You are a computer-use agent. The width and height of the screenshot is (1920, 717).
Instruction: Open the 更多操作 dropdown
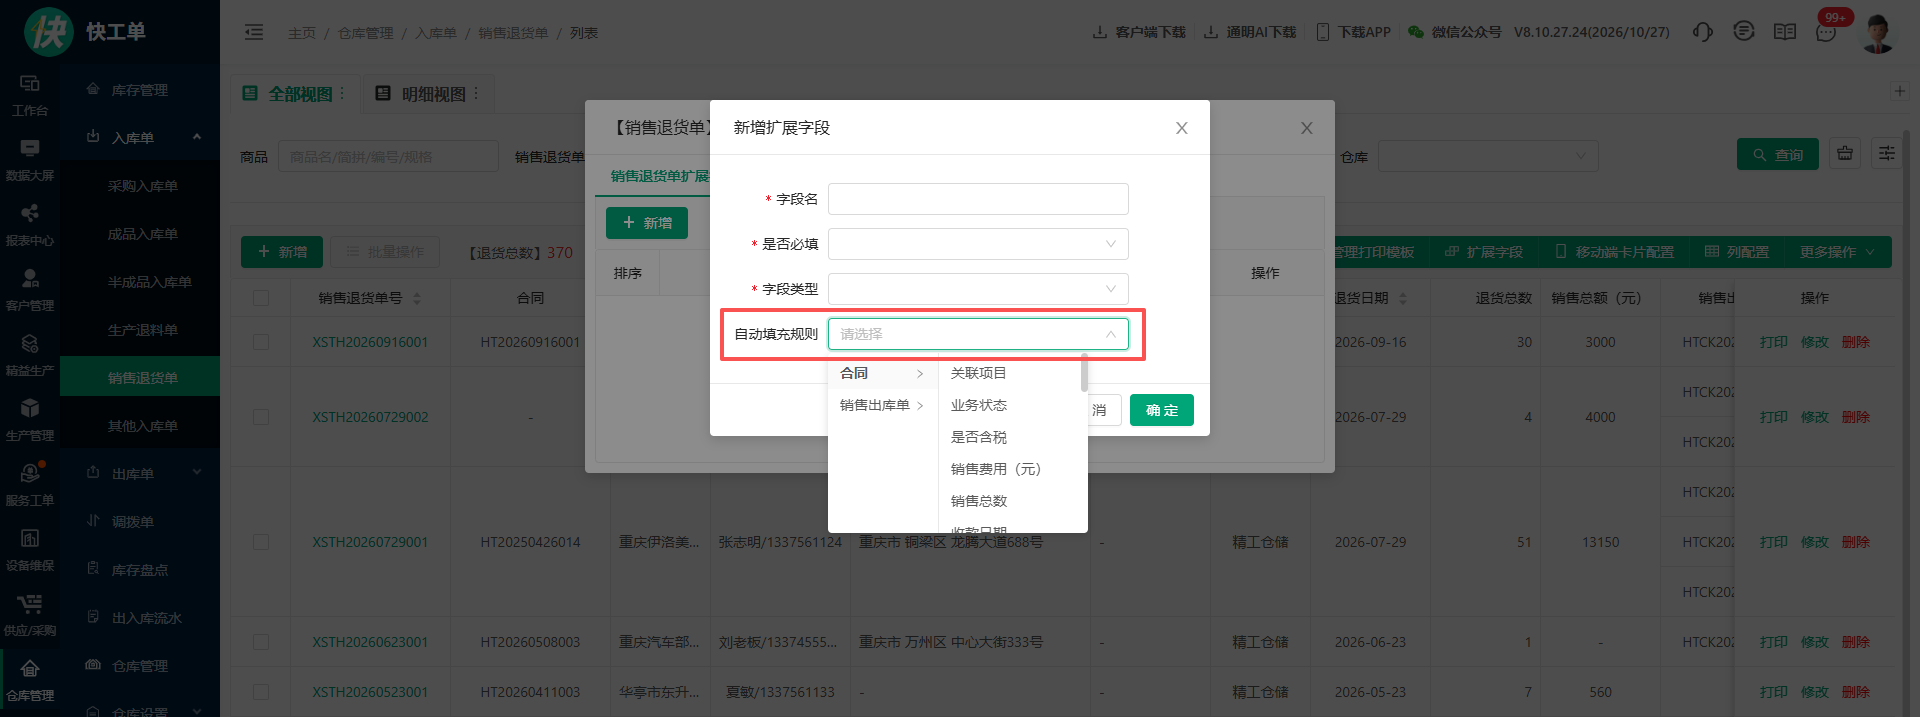click(x=1836, y=252)
